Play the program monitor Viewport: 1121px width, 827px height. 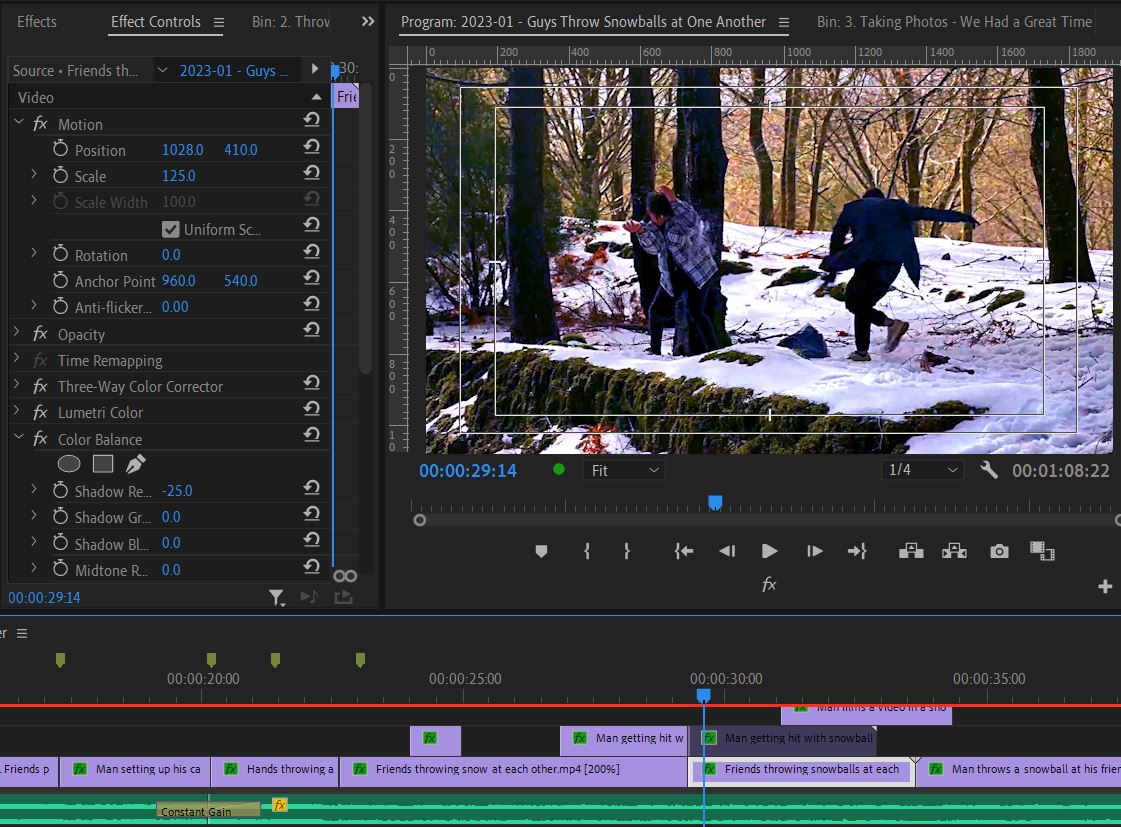769,551
